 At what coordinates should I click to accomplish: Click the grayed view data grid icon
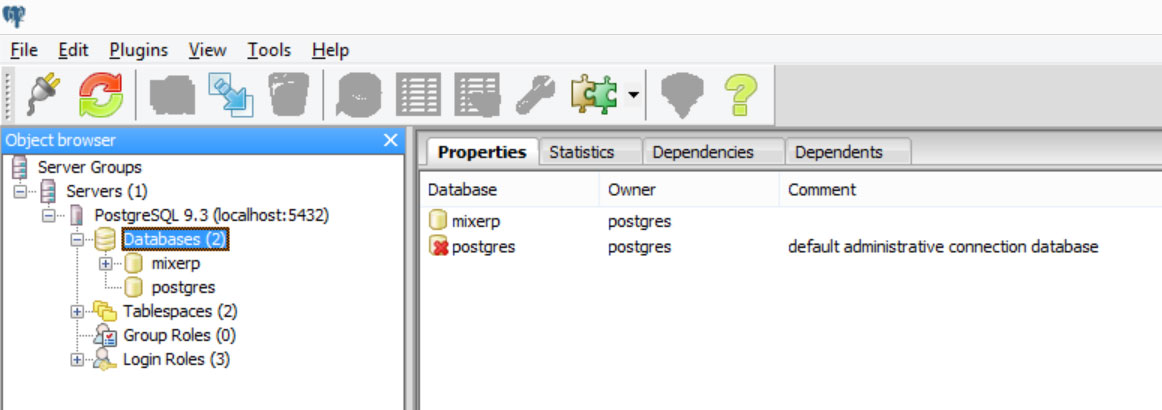pyautogui.click(x=418, y=94)
